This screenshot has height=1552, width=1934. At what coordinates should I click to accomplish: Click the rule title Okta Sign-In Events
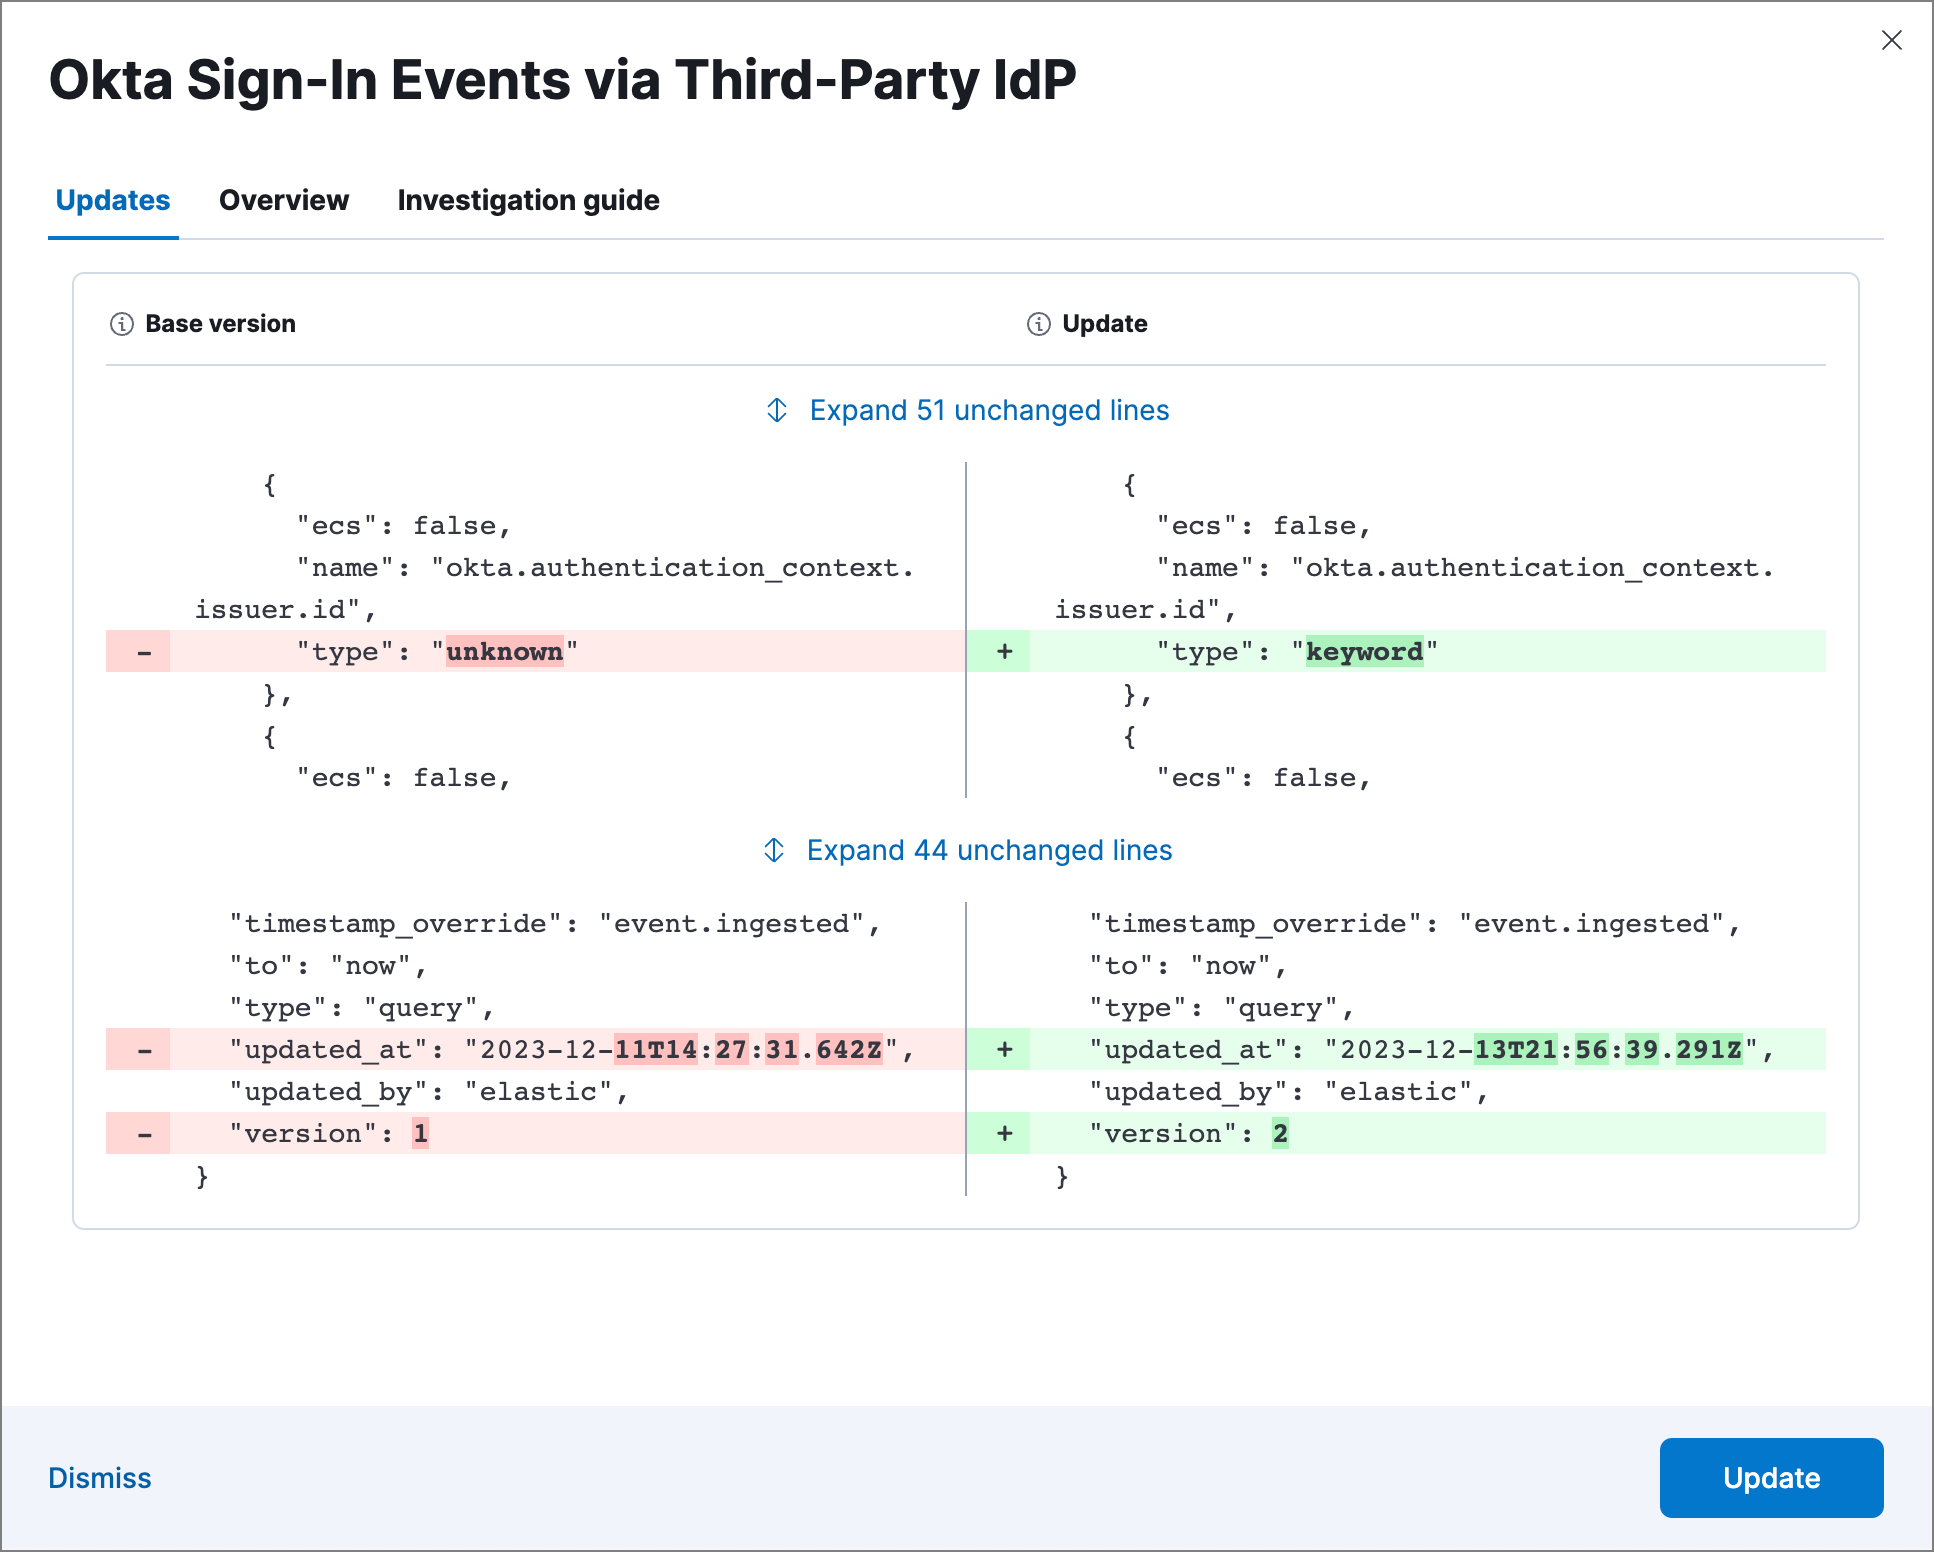[562, 80]
